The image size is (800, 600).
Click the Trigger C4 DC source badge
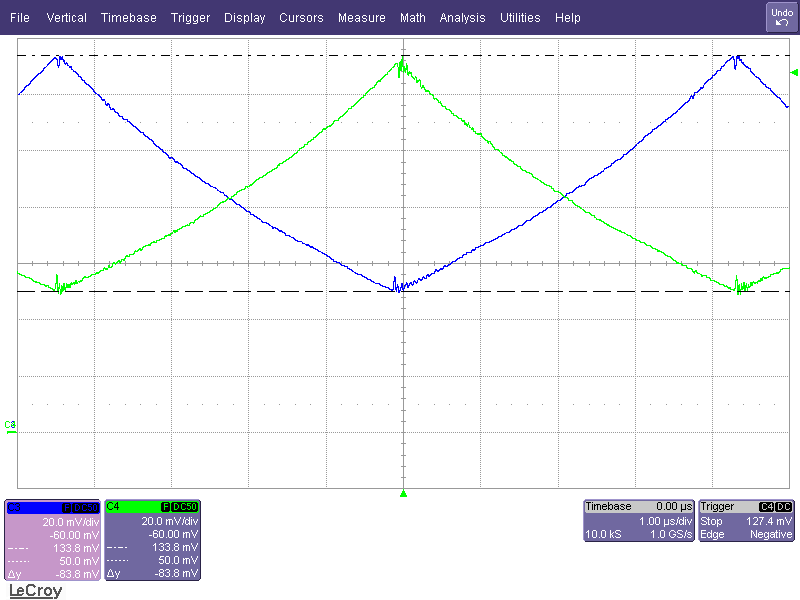click(x=776, y=507)
